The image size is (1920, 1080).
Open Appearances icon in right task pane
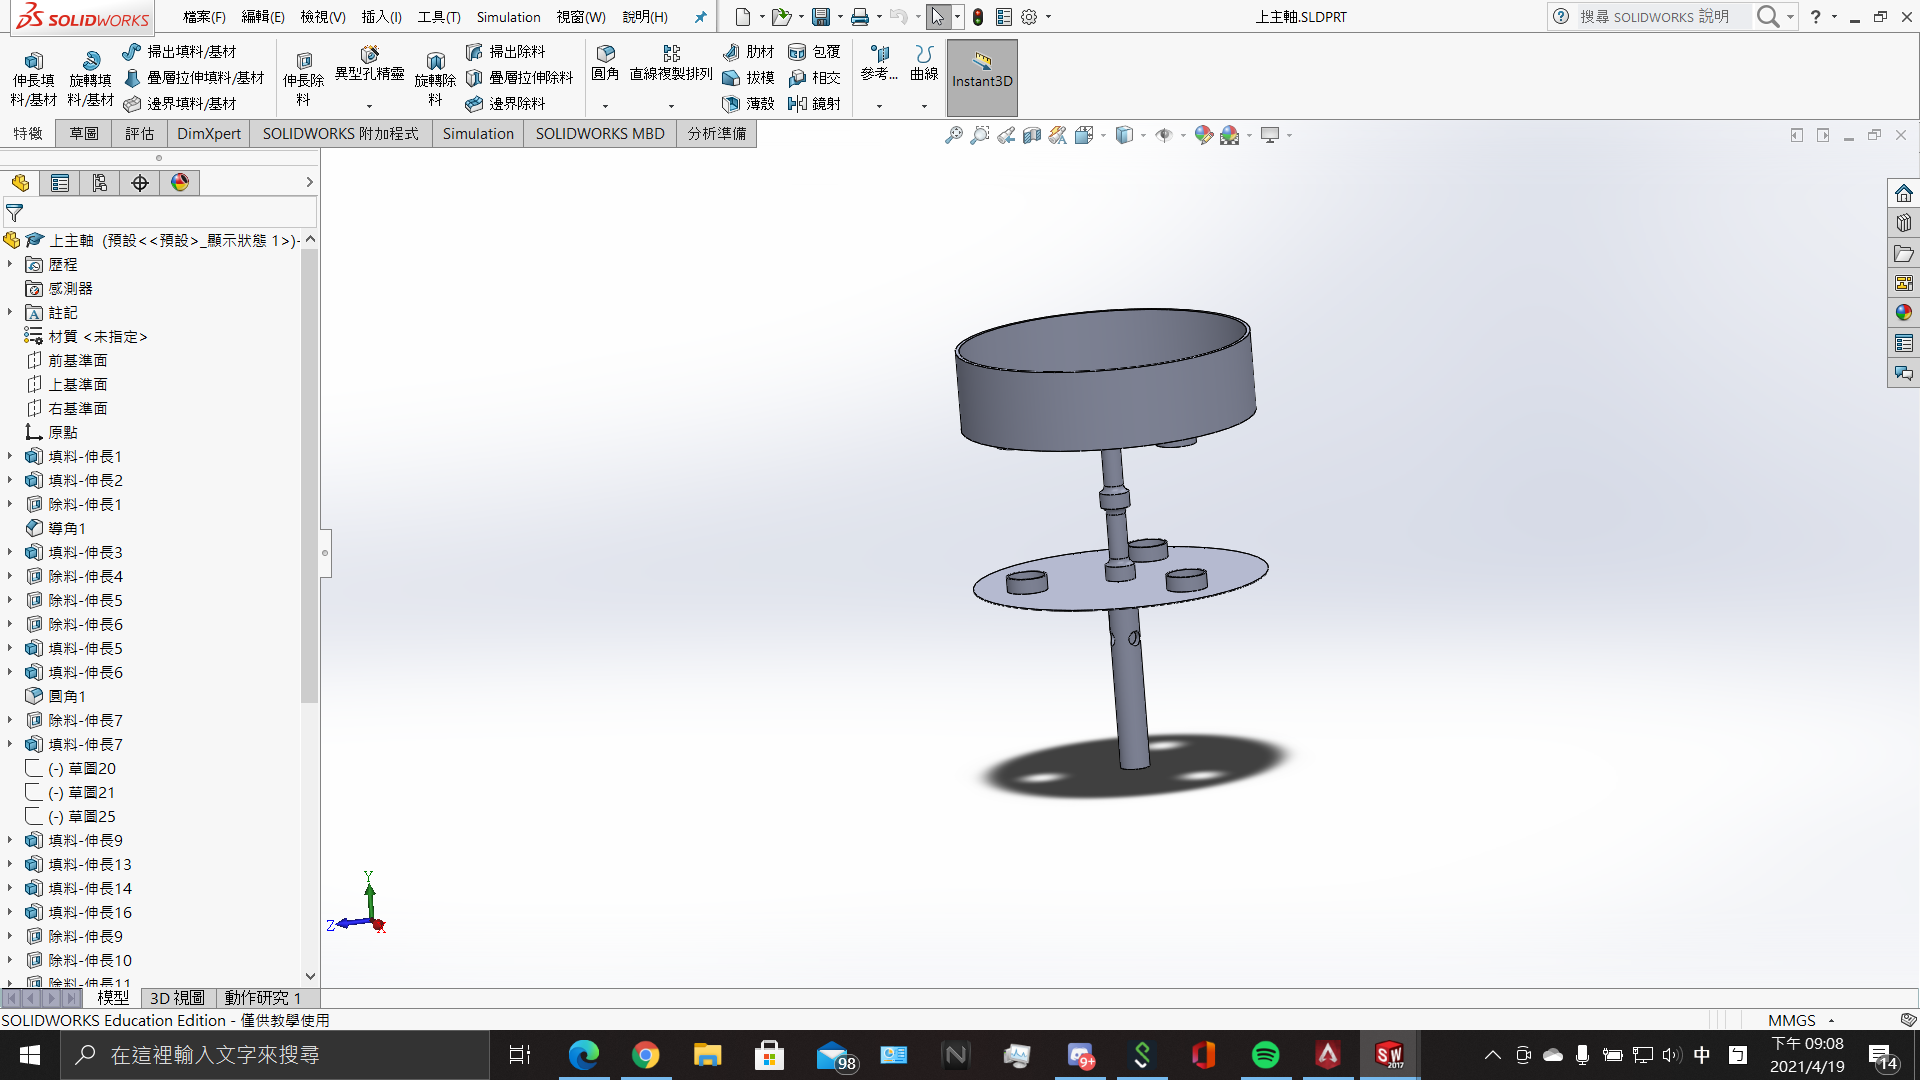(1903, 313)
